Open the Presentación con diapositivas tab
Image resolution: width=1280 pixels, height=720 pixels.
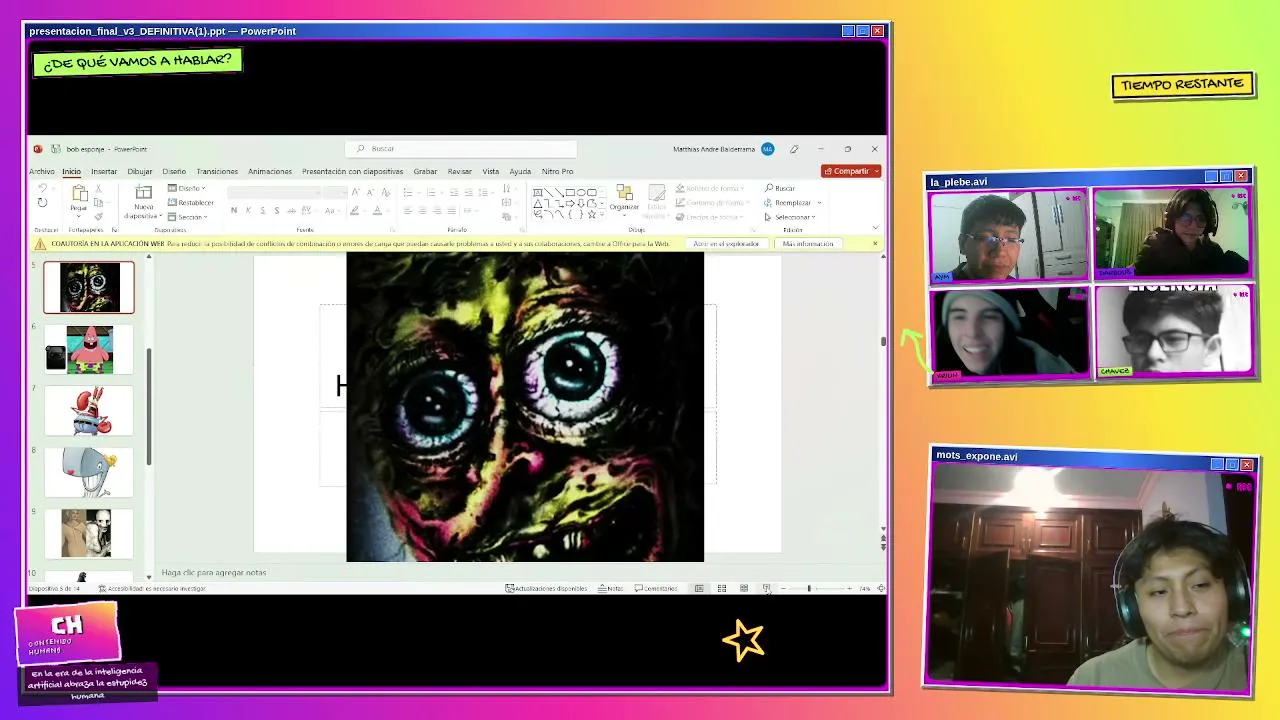pyautogui.click(x=352, y=171)
